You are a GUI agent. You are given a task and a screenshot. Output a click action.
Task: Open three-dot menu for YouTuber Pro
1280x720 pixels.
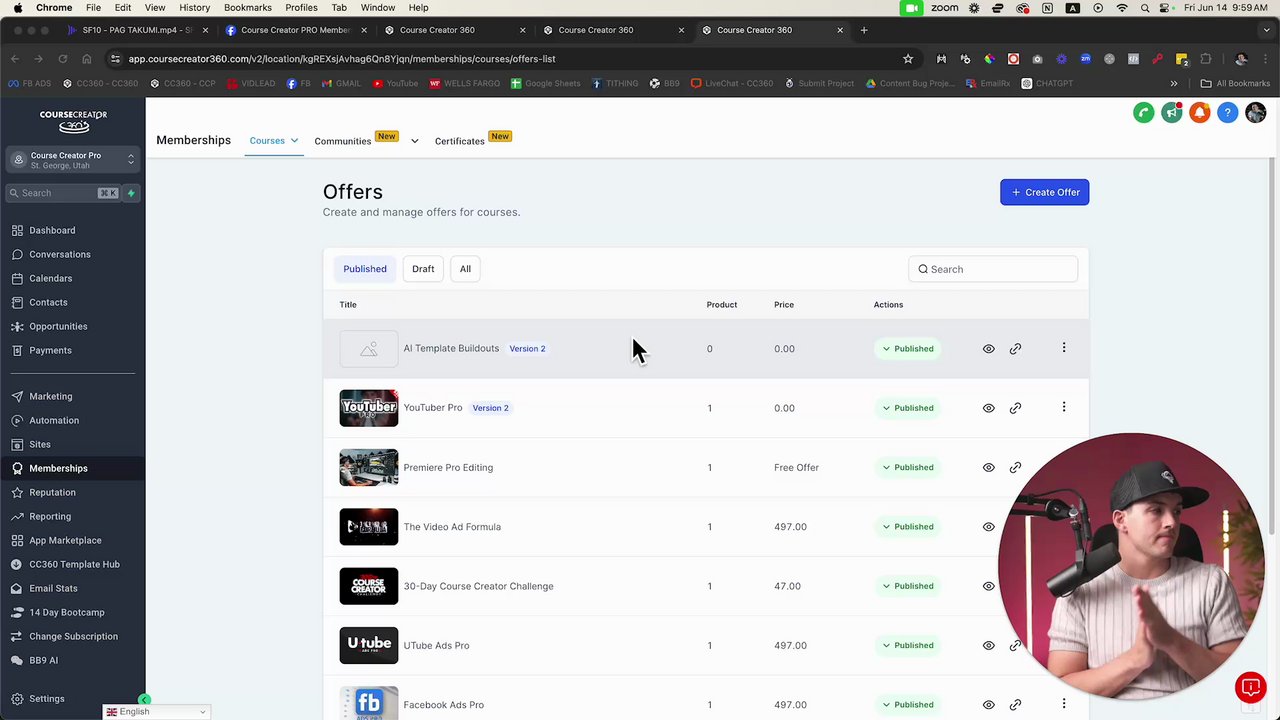(x=1064, y=407)
